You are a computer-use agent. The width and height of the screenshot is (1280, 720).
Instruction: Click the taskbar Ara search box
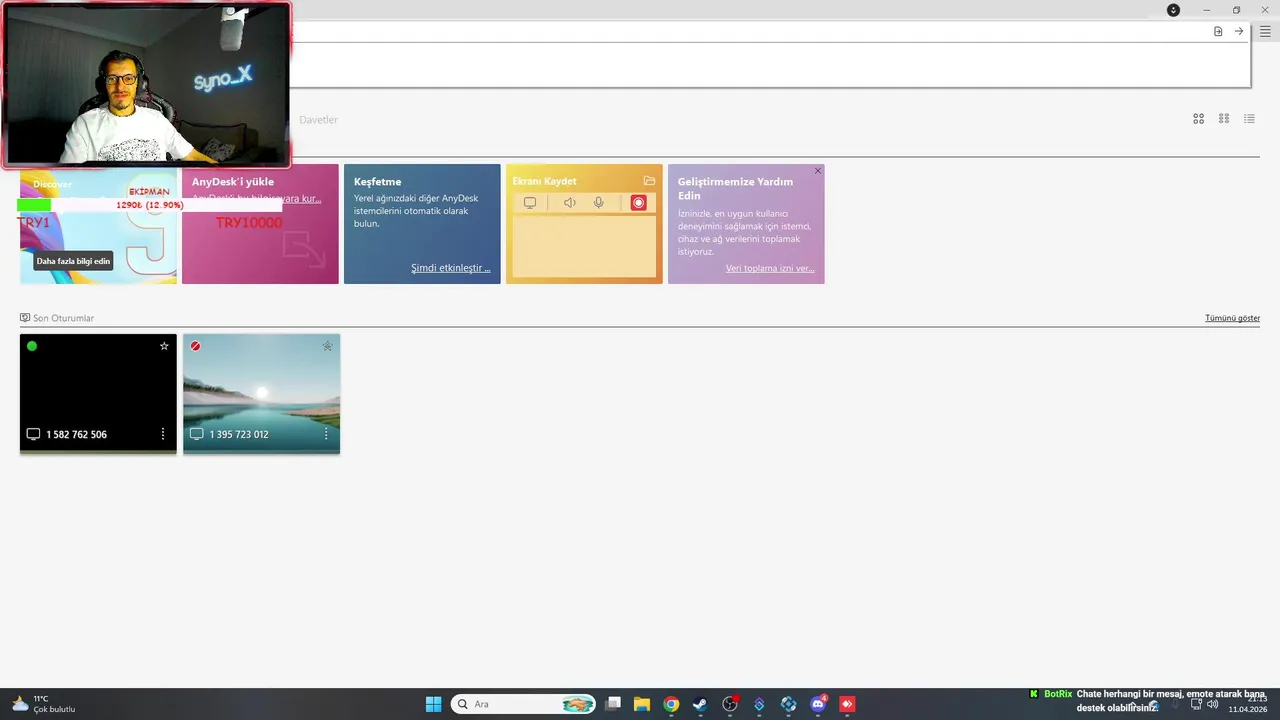point(523,704)
